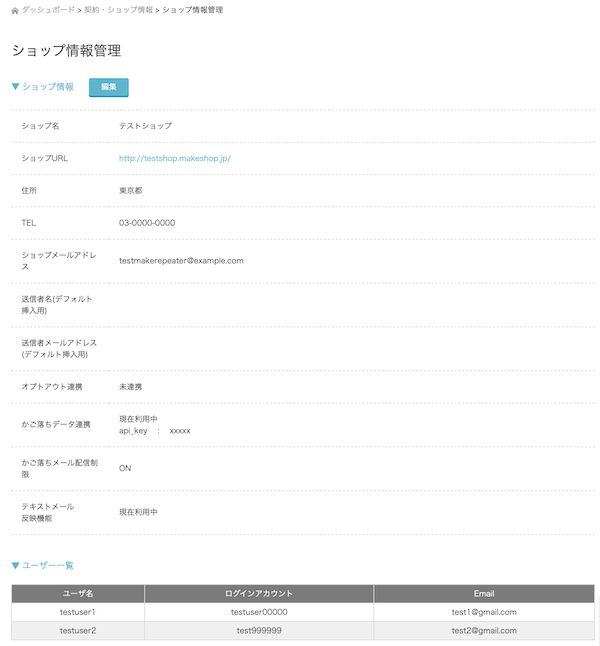The height and width of the screenshot is (646, 600).
Task: Click the testmakerepeater@example.com shop email value
Action: 181,260
